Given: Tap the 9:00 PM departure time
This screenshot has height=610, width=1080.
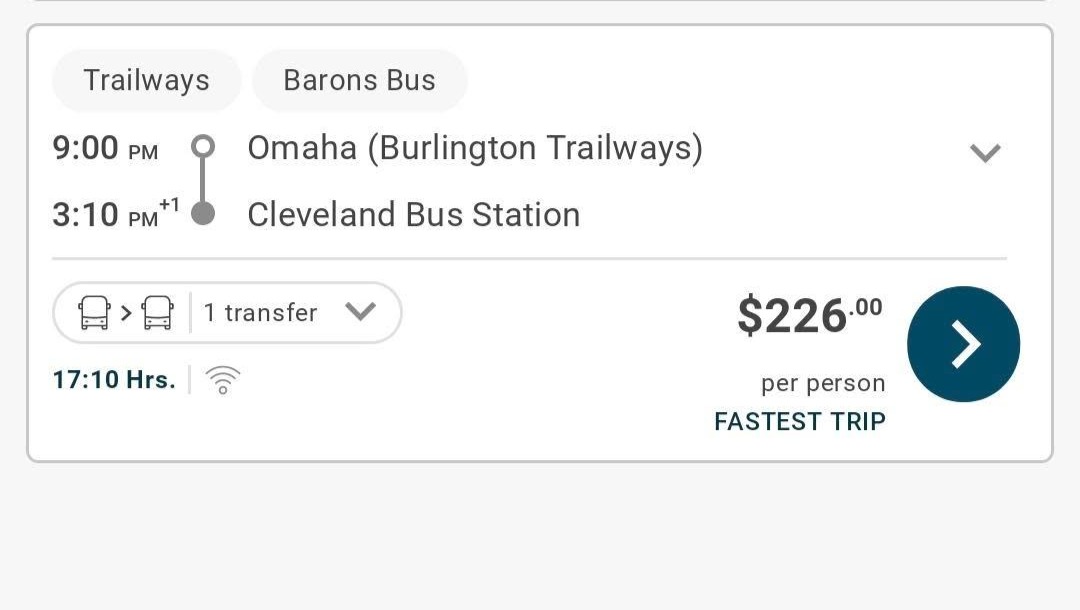Looking at the screenshot, I should 105,148.
